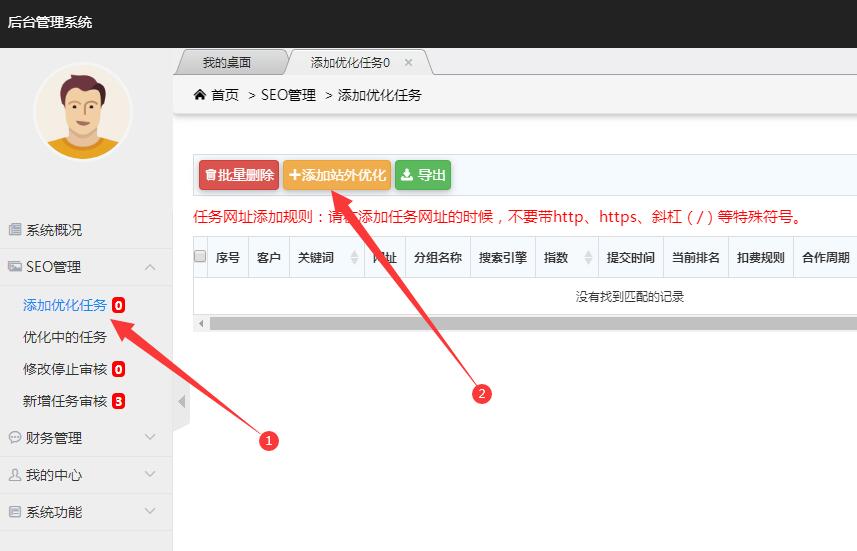
Task: Click the 我的中心 user icon
Action: [15, 474]
